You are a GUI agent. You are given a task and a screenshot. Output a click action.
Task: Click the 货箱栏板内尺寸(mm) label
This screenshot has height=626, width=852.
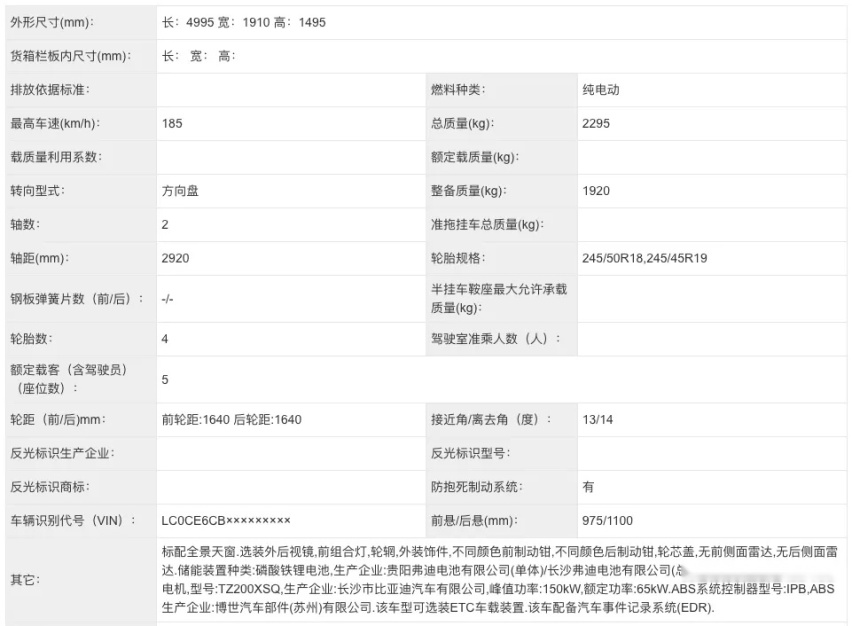(70, 57)
